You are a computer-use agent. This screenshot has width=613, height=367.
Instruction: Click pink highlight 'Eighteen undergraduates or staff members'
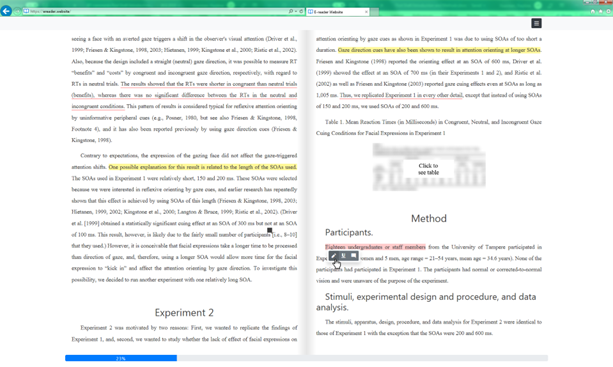(x=375, y=247)
